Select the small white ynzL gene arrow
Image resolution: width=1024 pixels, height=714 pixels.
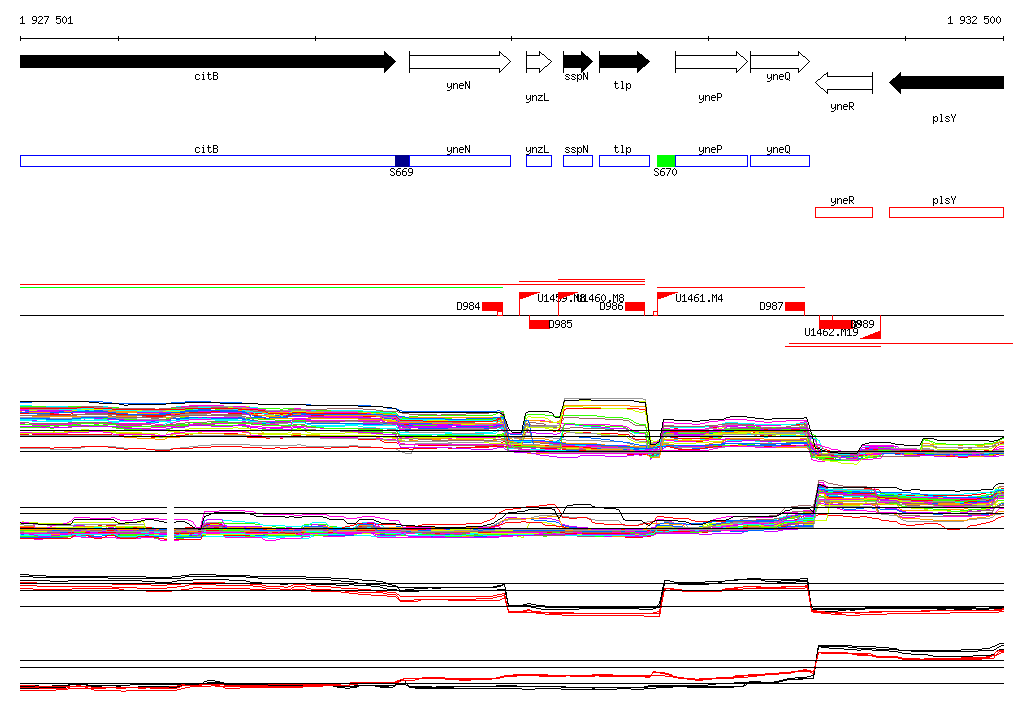click(x=539, y=62)
